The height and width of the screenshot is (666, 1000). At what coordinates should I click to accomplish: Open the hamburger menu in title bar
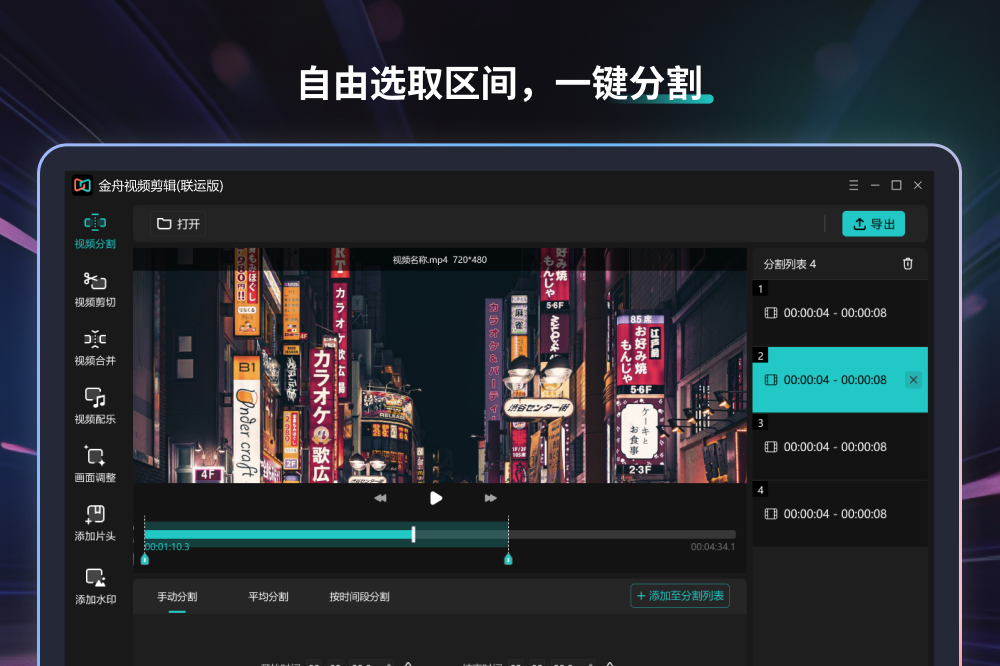click(853, 185)
